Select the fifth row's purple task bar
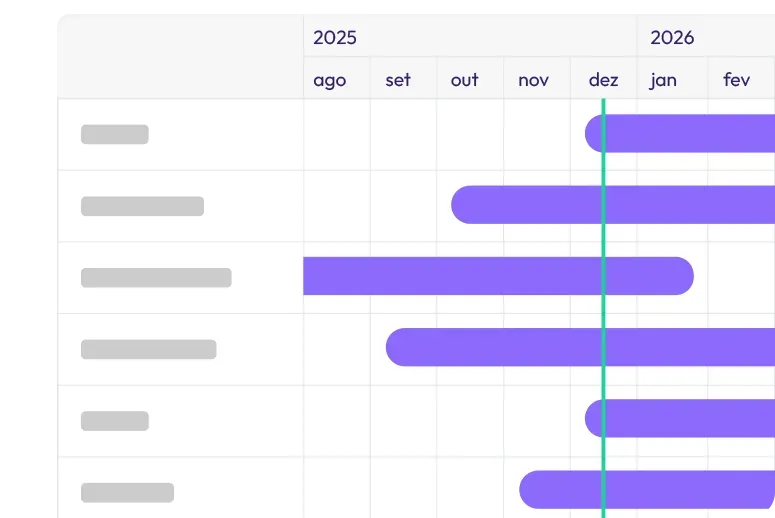This screenshot has height=518, width=775. [x=690, y=418]
